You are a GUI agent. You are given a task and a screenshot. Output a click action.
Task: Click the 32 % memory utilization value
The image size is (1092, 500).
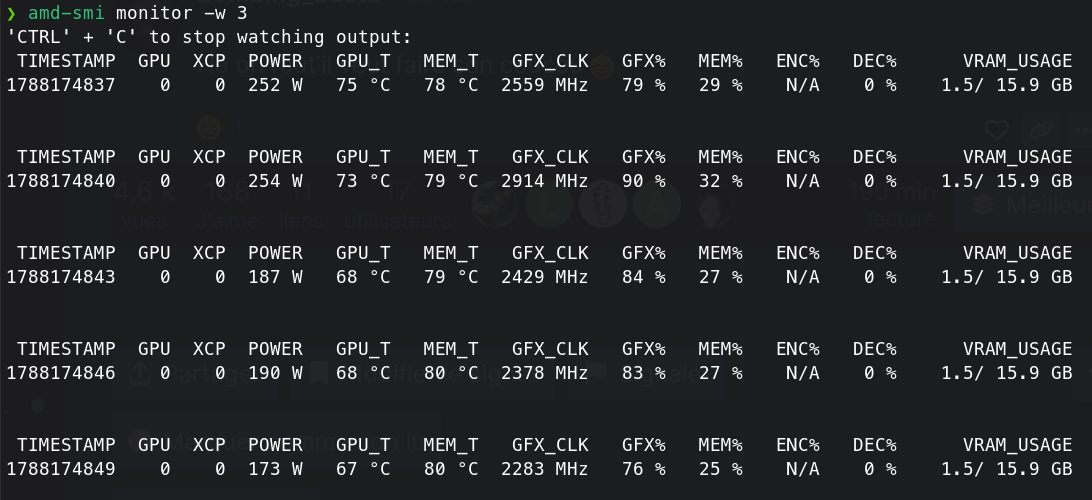click(720, 181)
